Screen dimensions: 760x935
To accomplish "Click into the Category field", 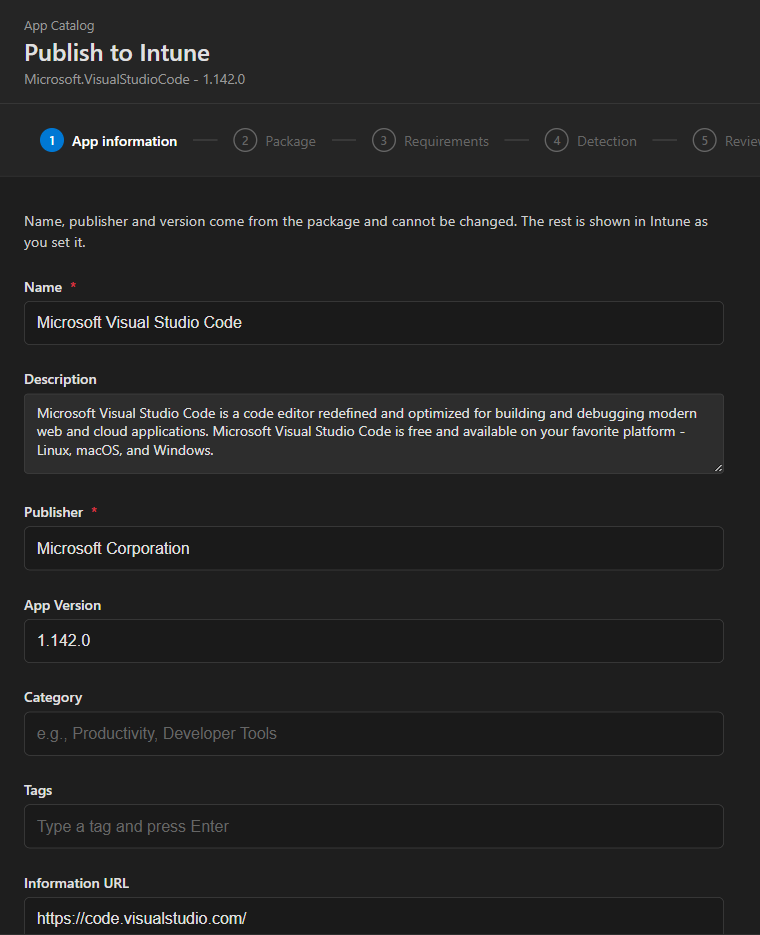I will pyautogui.click(x=374, y=733).
